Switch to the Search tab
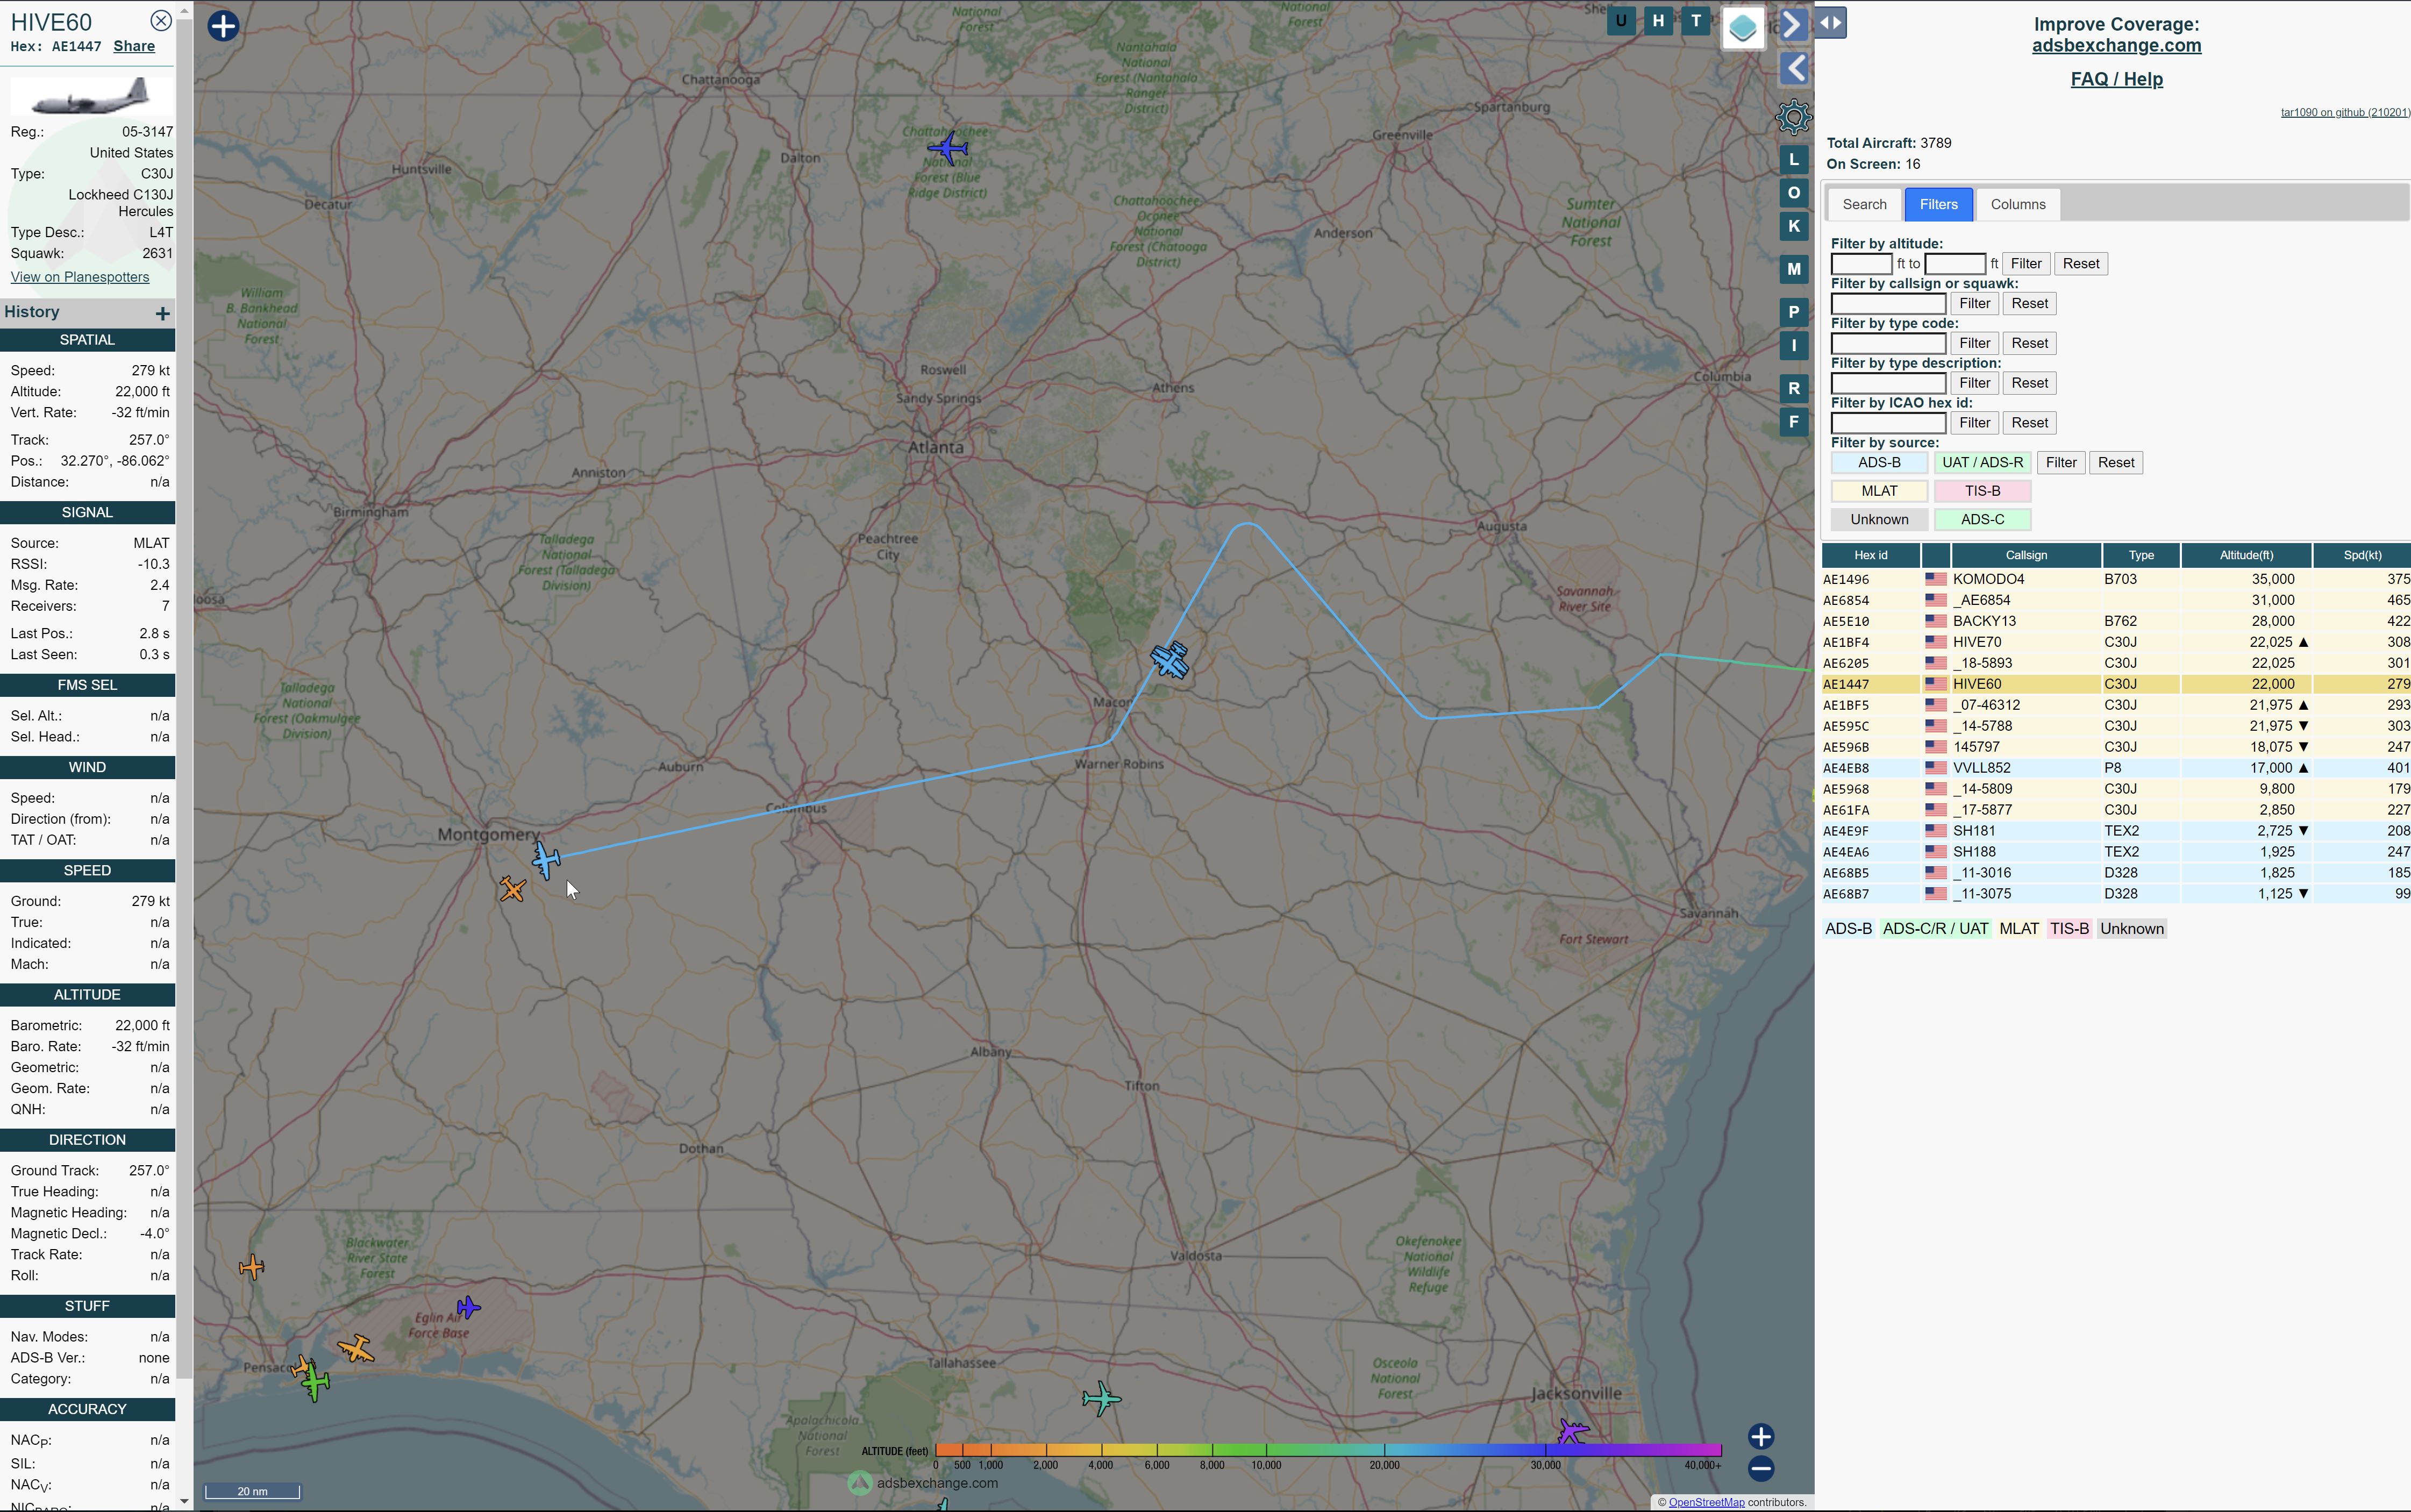Viewport: 2411px width, 1512px height. [1864, 204]
